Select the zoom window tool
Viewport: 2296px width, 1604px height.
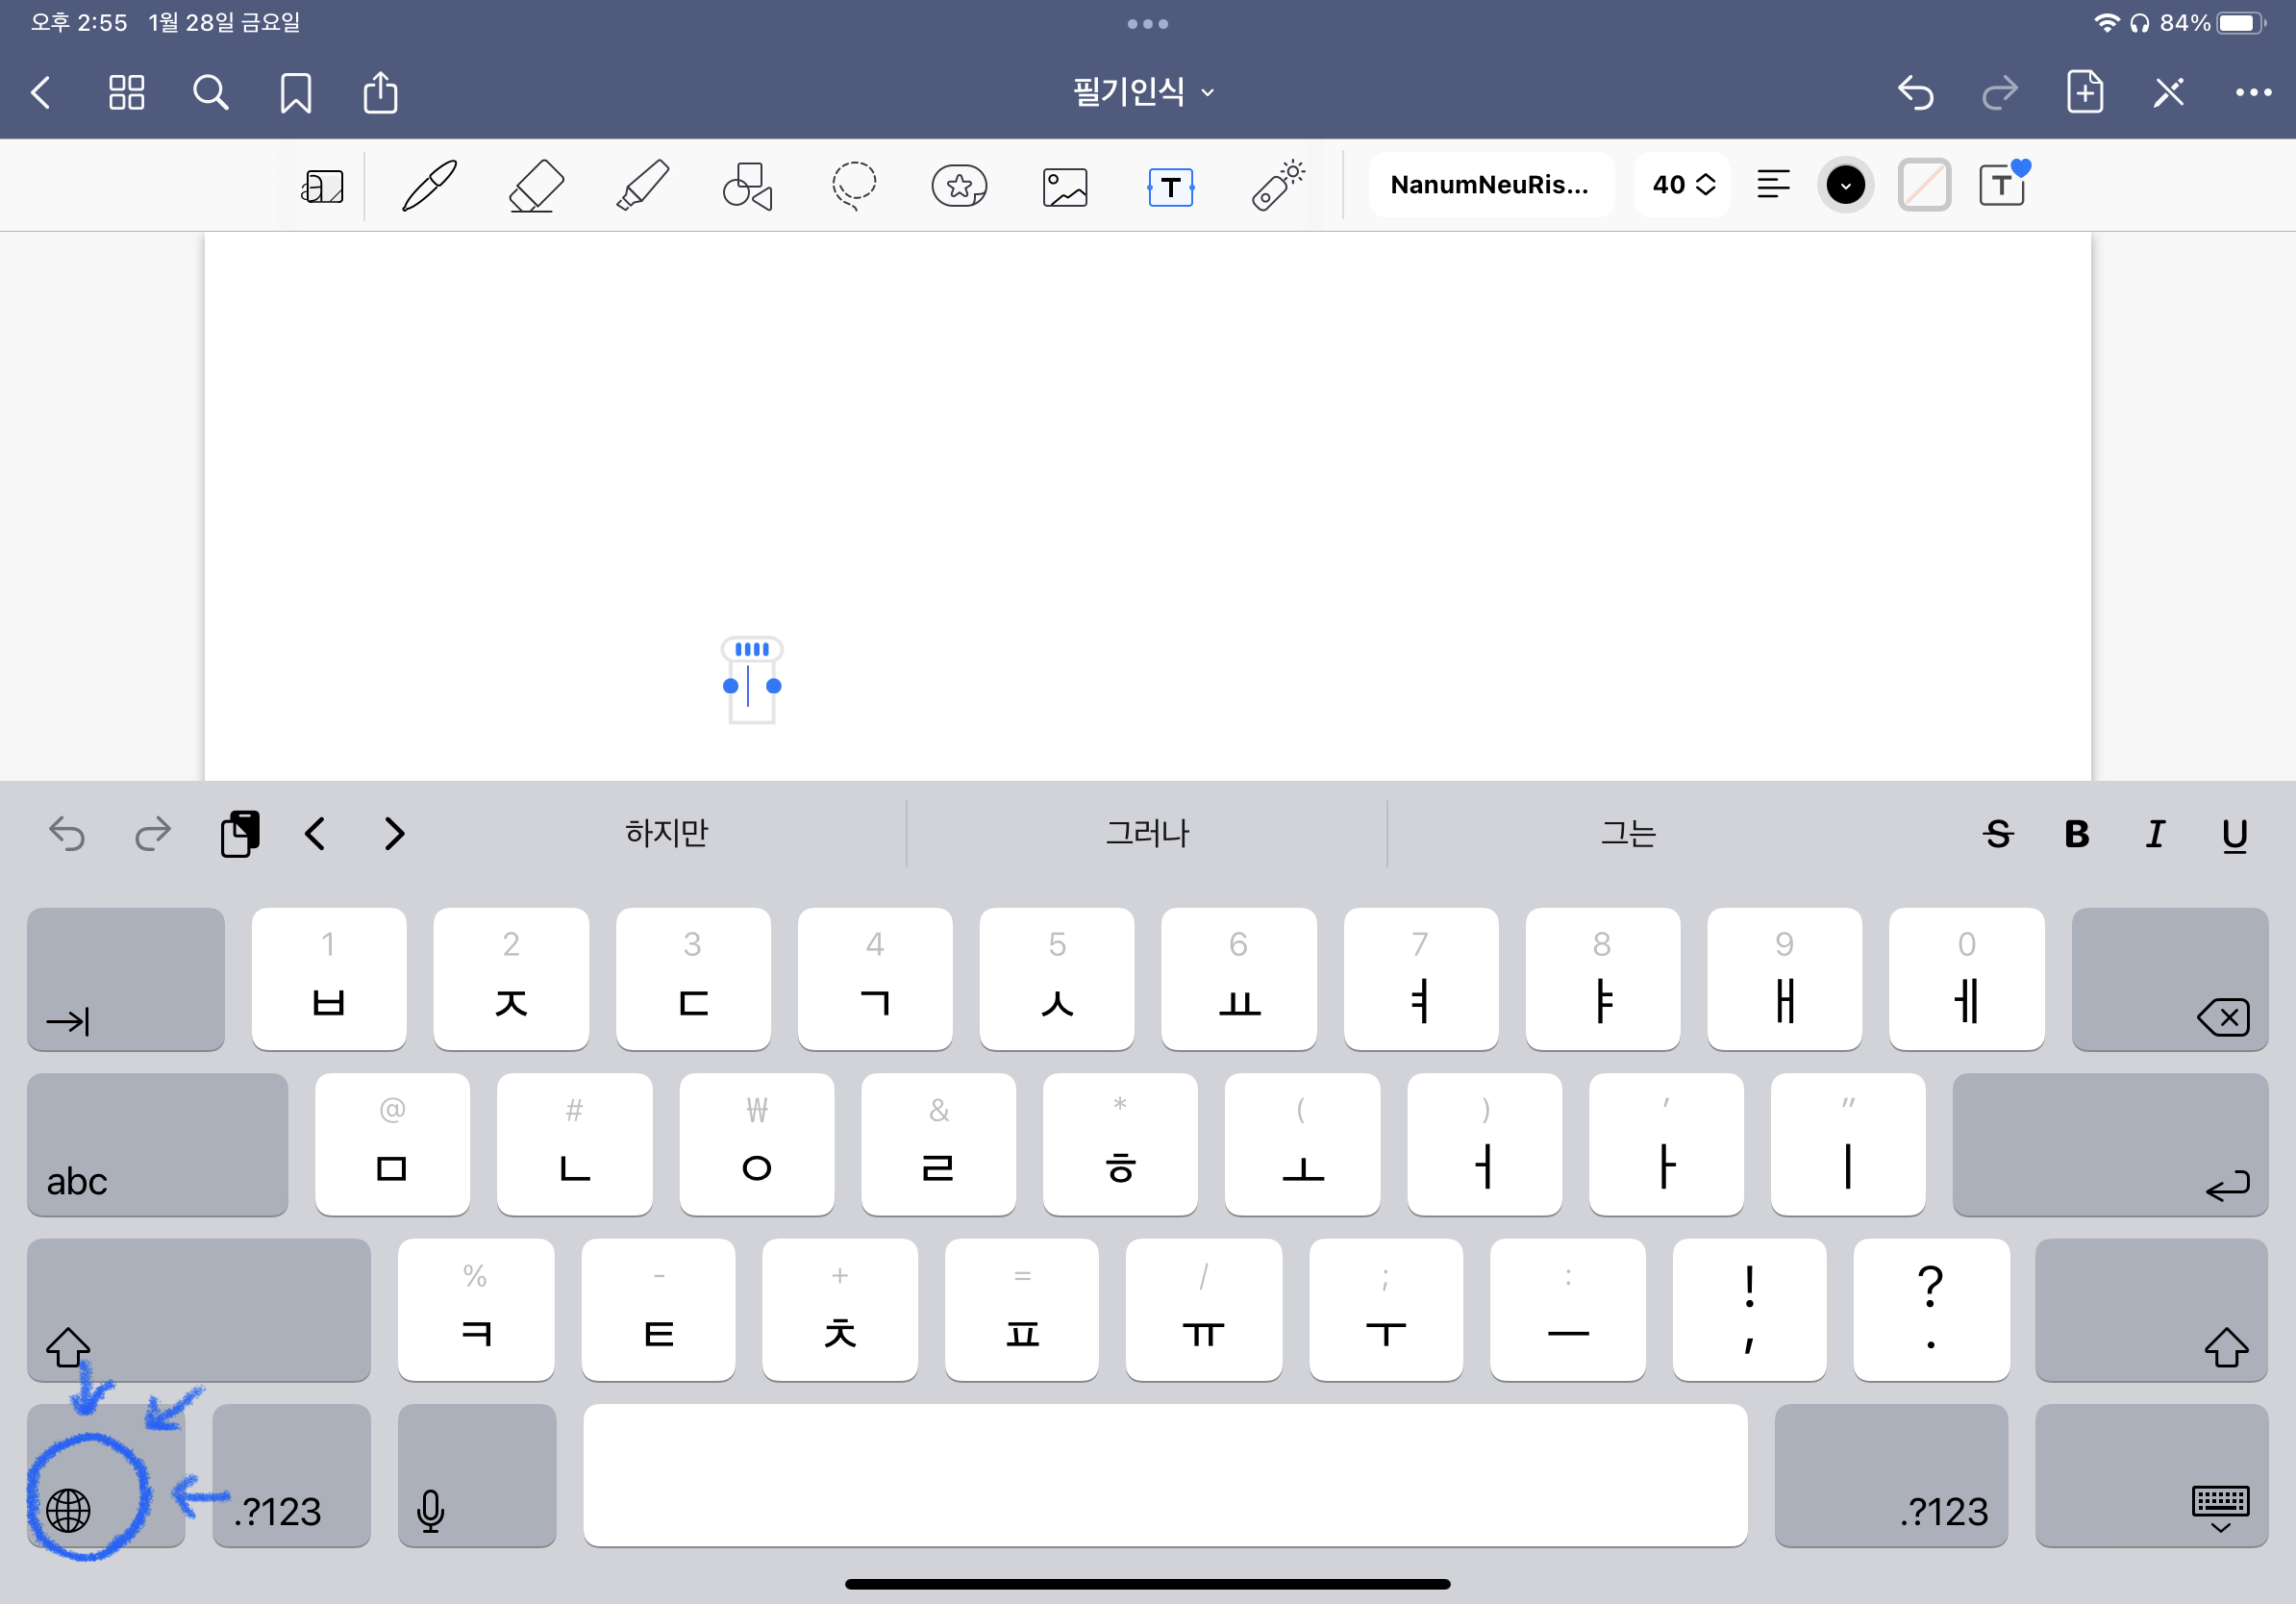(322, 186)
